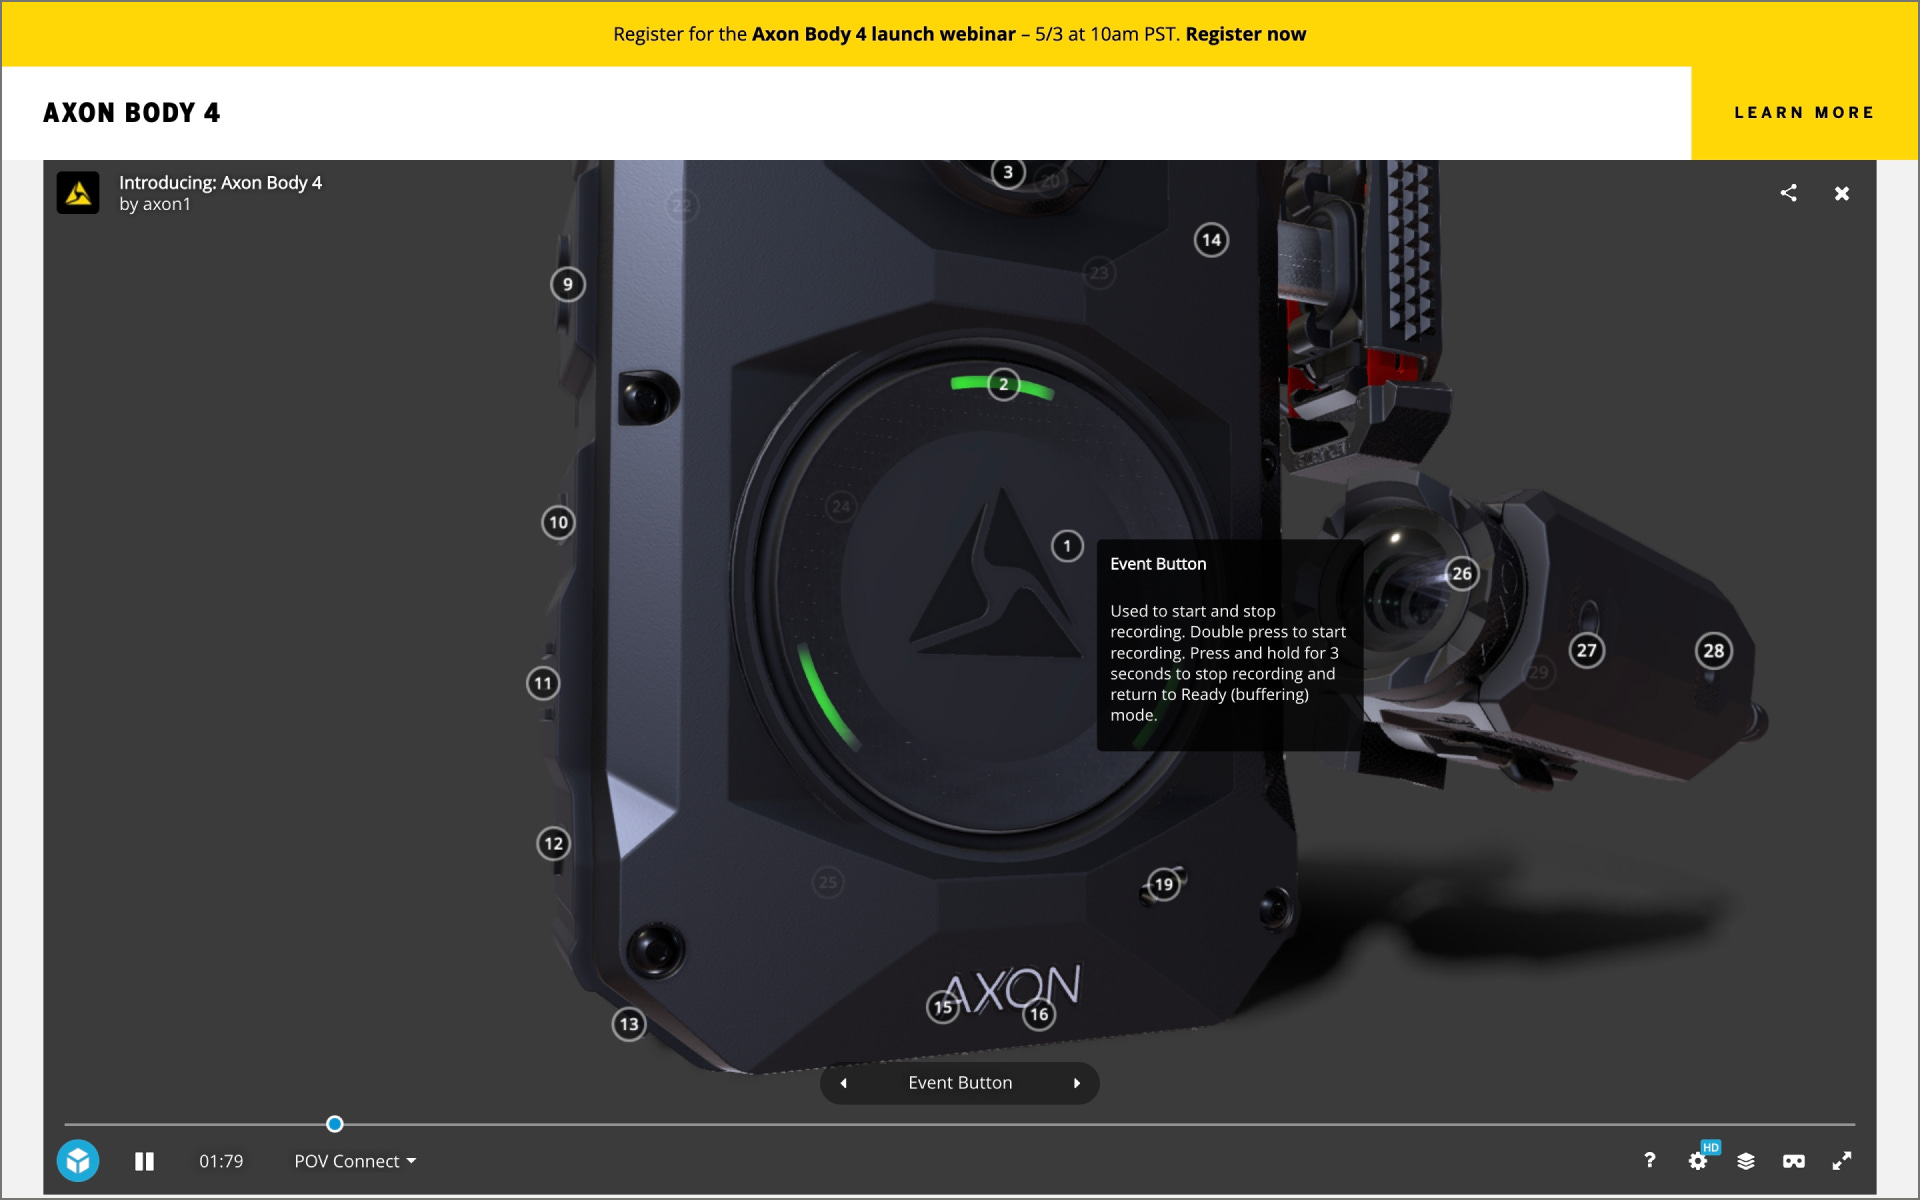Toggle the Event Button annotation marker 1
Screen dimensions: 1920x1200
click(1066, 544)
